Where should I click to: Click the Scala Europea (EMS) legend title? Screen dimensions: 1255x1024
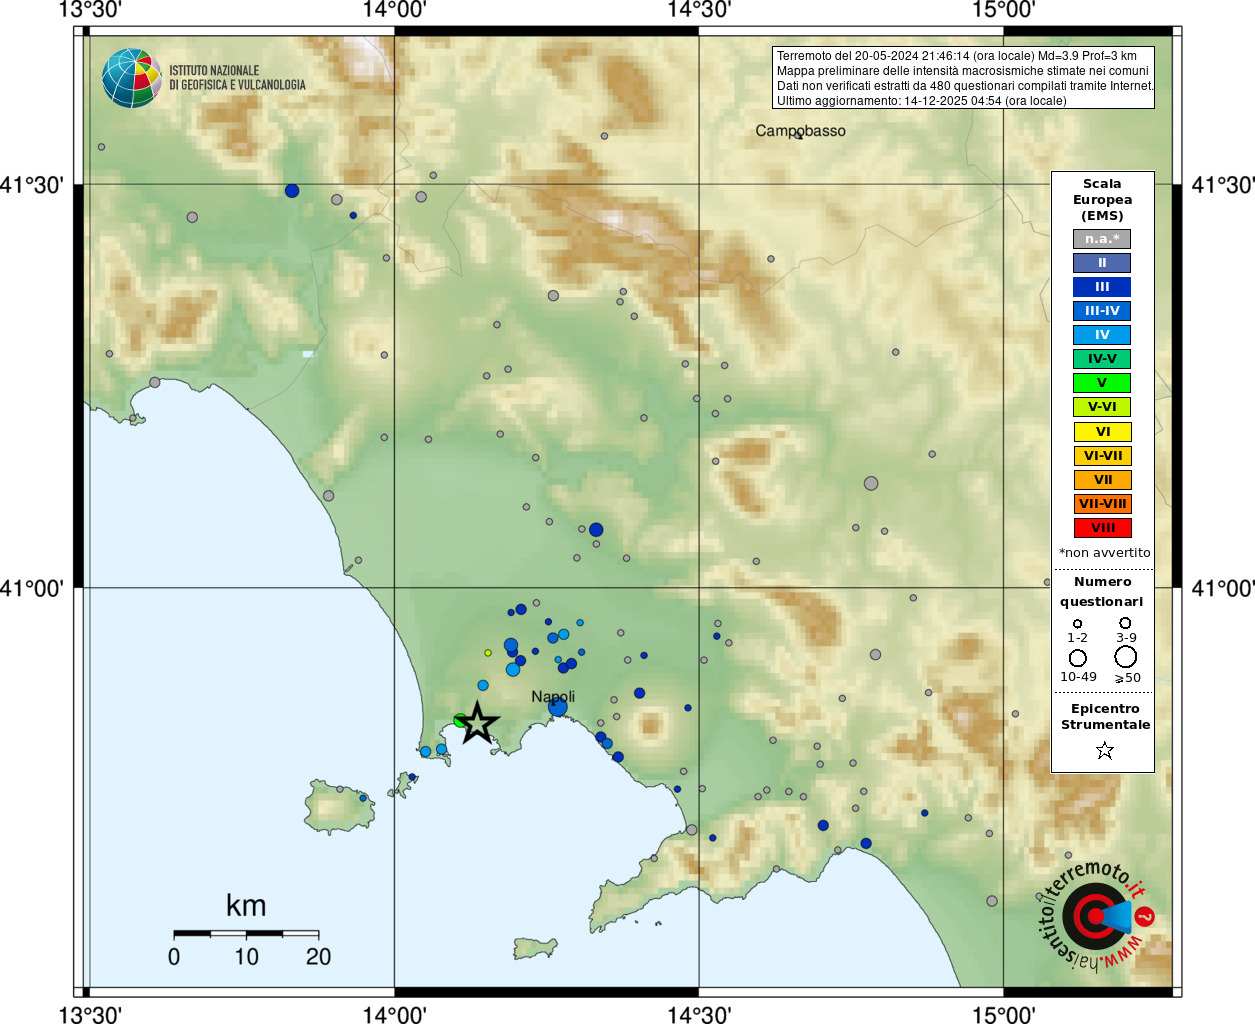click(x=1102, y=199)
